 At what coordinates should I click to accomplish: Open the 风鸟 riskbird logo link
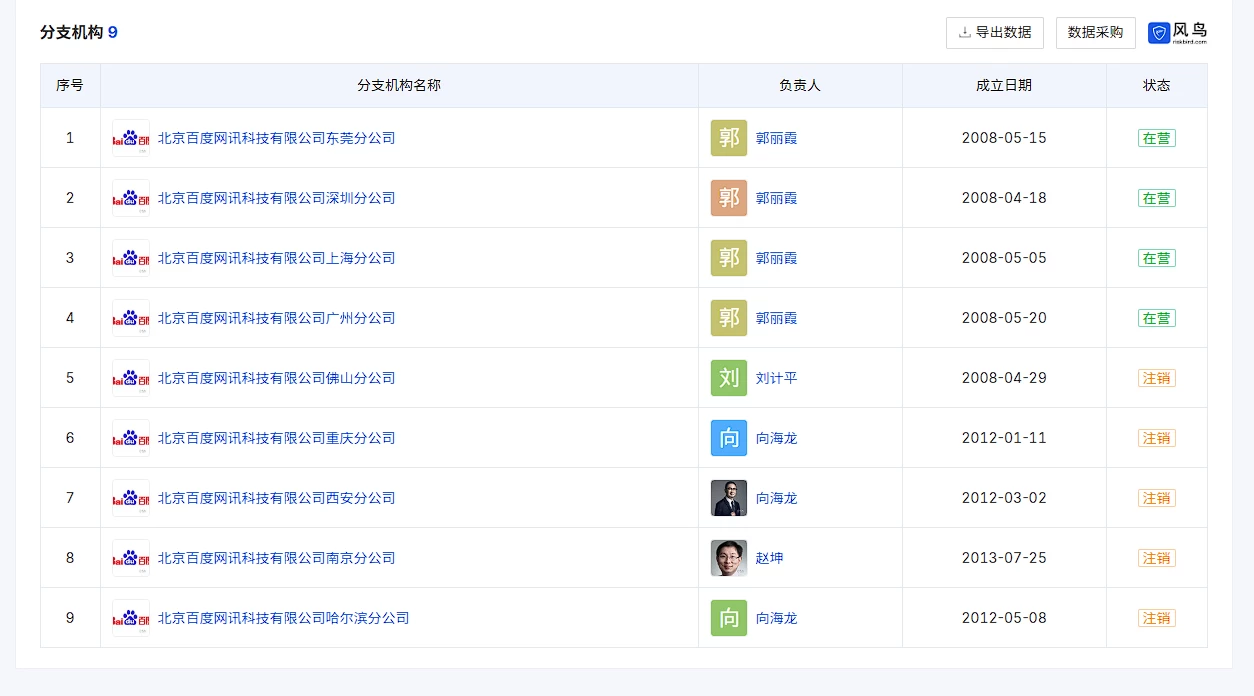[x=1177, y=33]
